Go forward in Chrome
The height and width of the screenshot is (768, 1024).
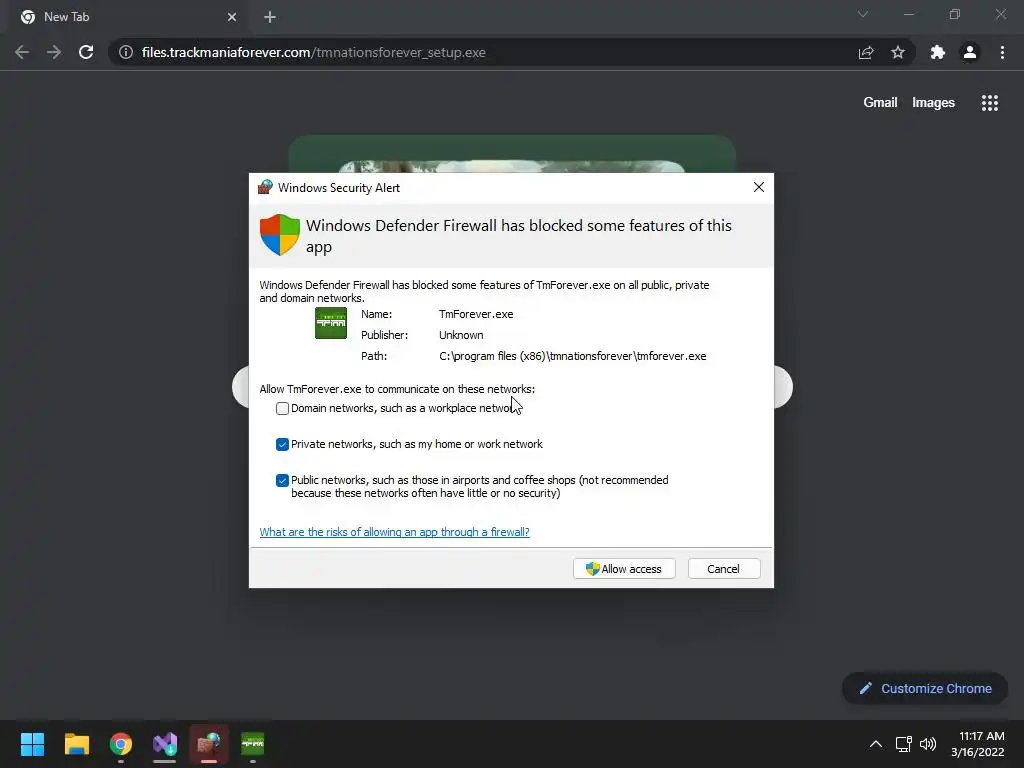click(x=54, y=52)
